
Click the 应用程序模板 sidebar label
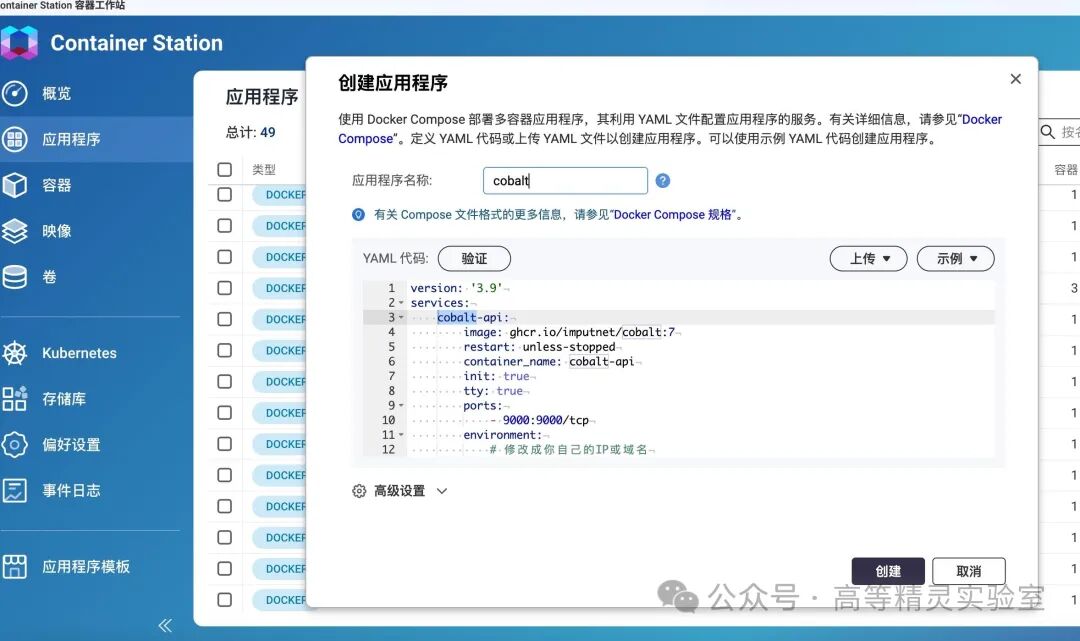(x=86, y=567)
